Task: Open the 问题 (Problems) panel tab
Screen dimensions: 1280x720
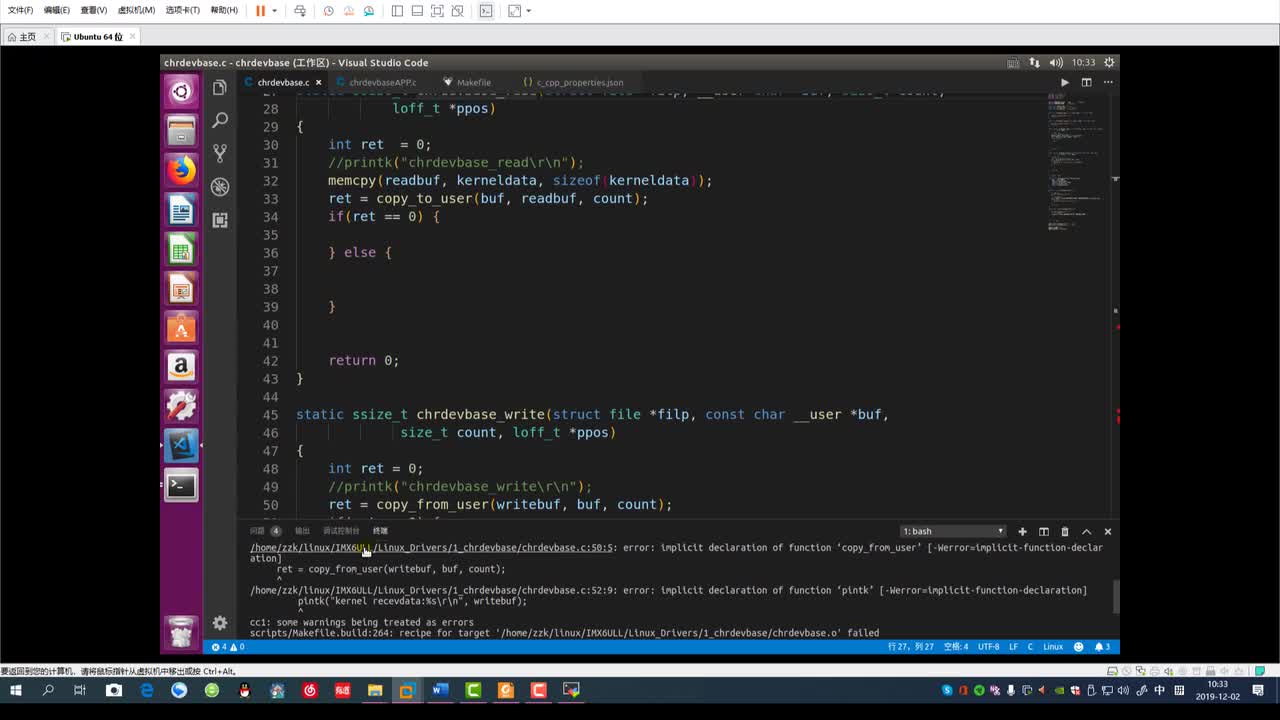Action: pyautogui.click(x=265, y=531)
